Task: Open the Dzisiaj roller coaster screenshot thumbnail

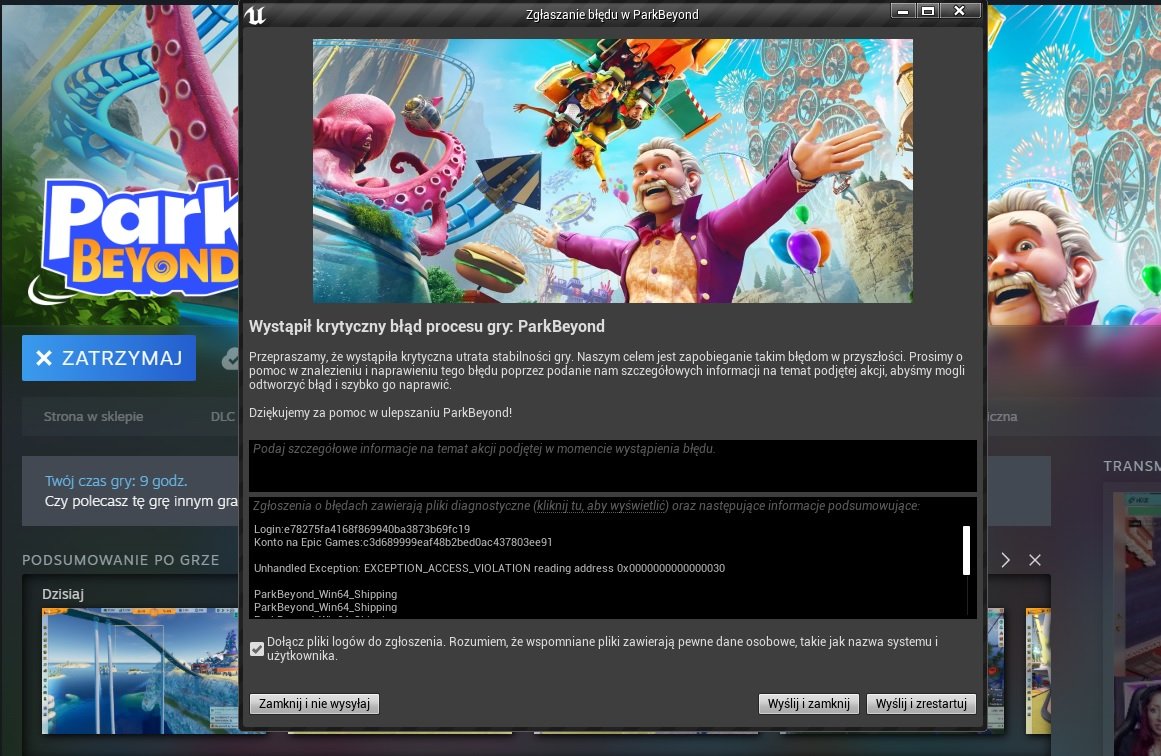Action: tap(141, 671)
